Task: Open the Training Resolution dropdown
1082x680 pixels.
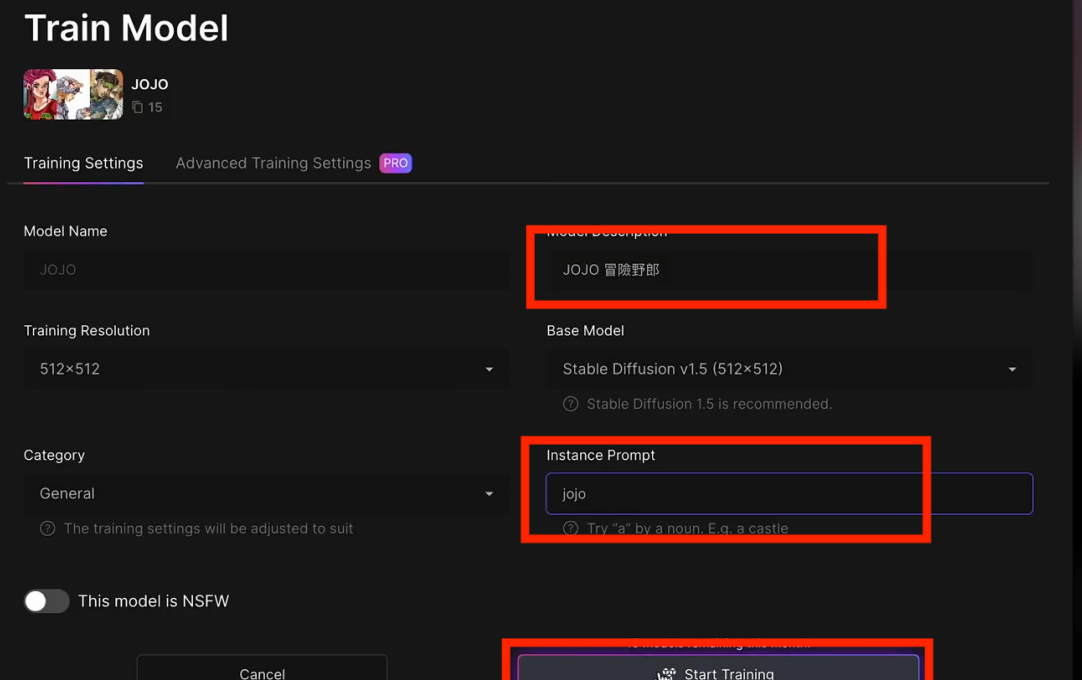Action: pyautogui.click(x=266, y=369)
